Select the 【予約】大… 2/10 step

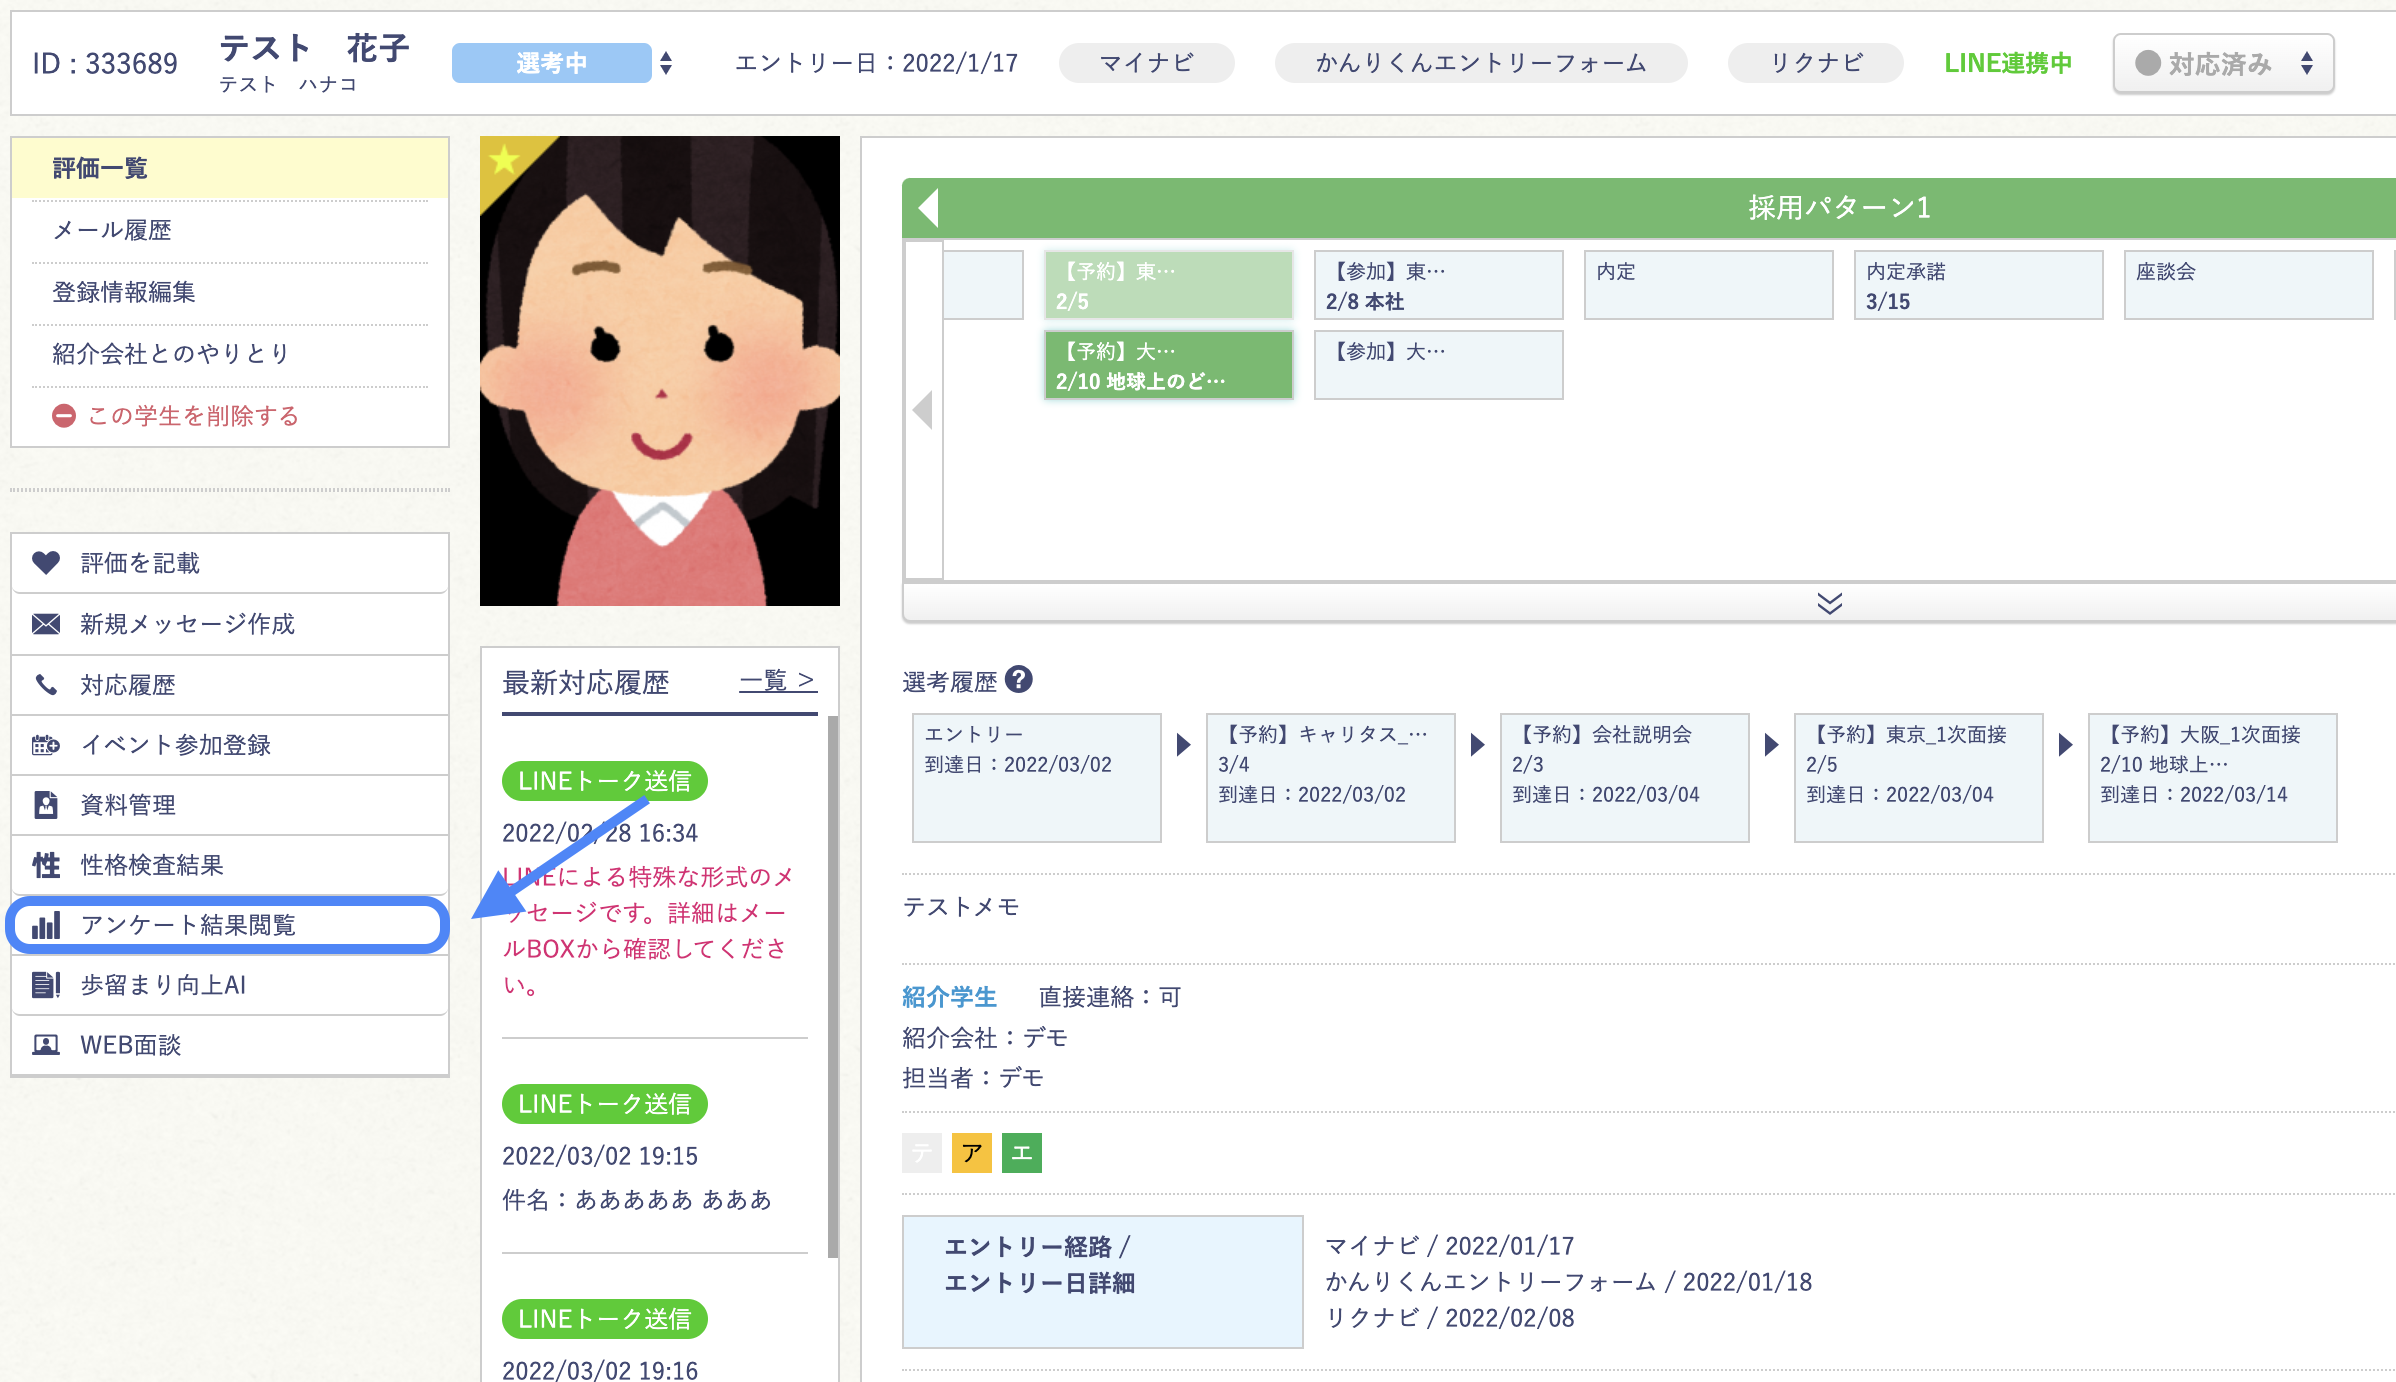[x=1168, y=365]
